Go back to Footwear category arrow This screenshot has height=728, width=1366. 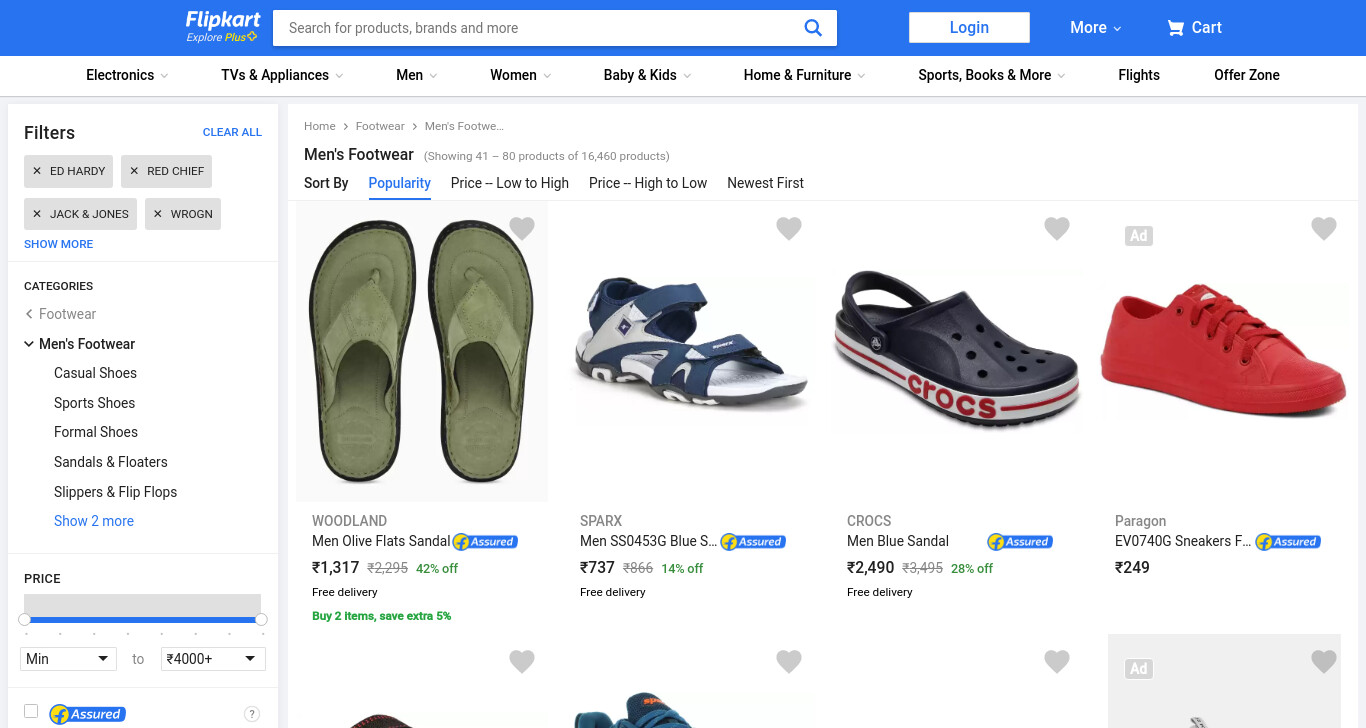point(29,314)
